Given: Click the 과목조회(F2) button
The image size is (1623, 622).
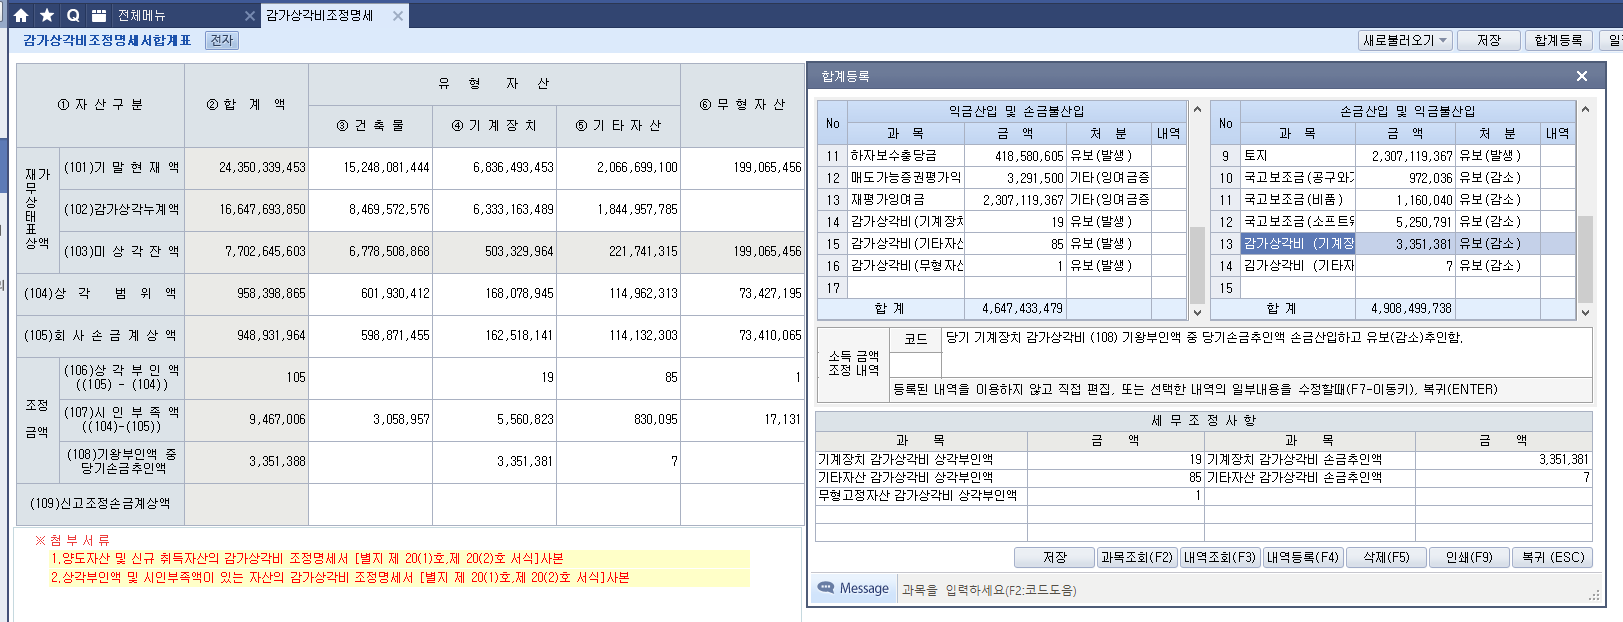Looking at the screenshot, I should [1137, 557].
